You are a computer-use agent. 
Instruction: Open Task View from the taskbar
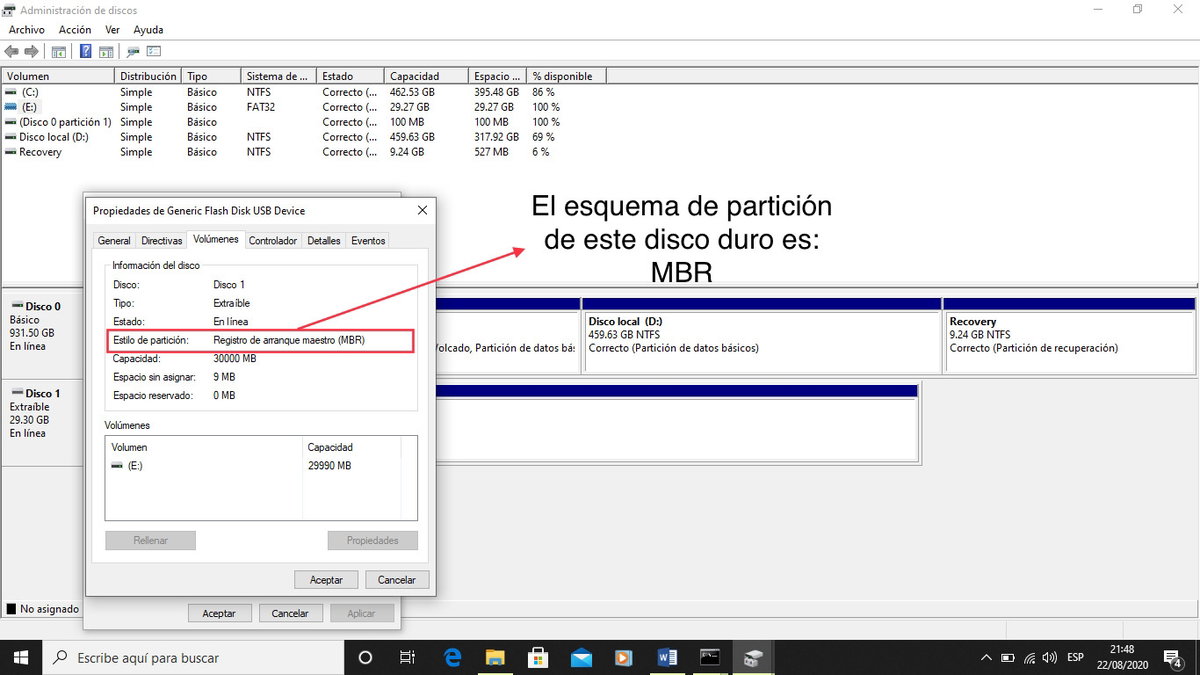point(407,657)
